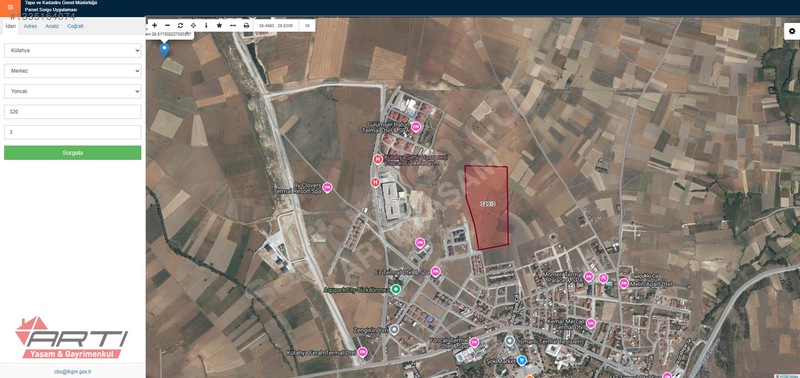Select Termal Marcan Otel marker

591,323
